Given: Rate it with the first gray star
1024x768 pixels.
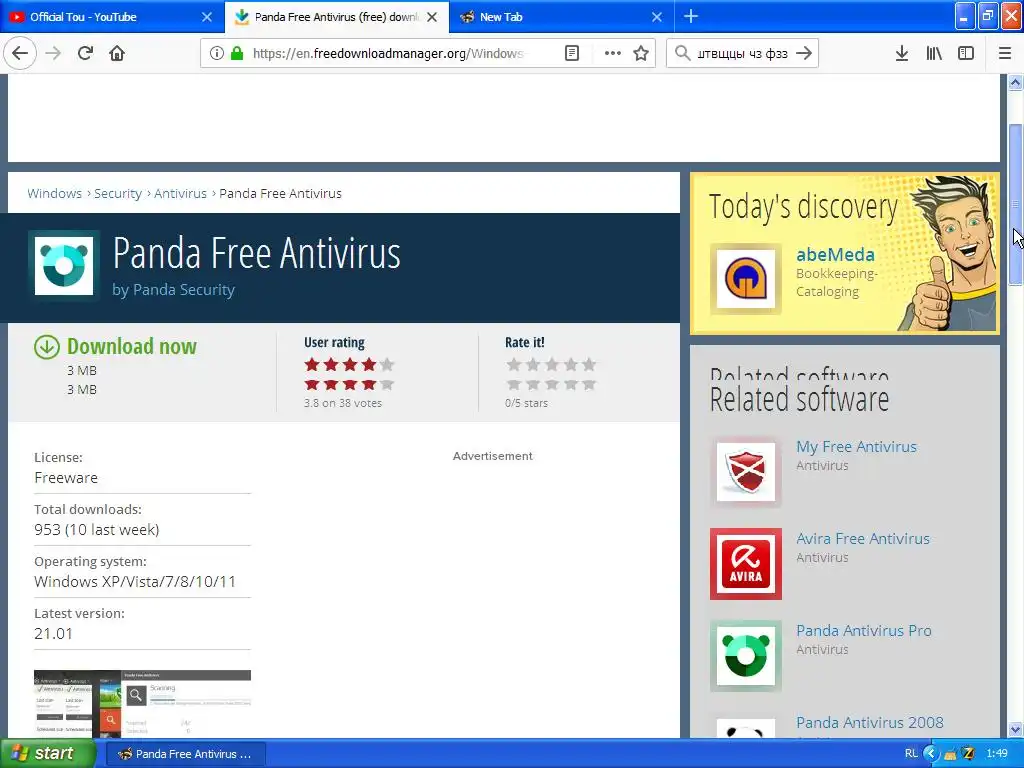Looking at the screenshot, I should (x=514, y=364).
